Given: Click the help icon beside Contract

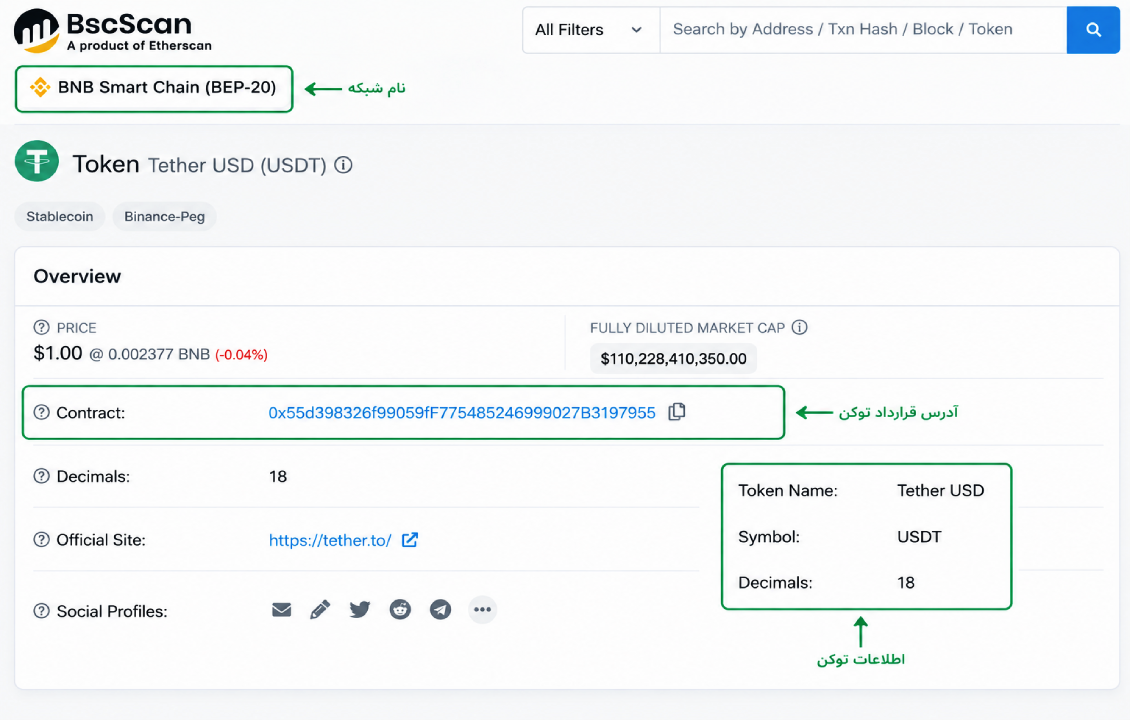Looking at the screenshot, I should [42, 412].
